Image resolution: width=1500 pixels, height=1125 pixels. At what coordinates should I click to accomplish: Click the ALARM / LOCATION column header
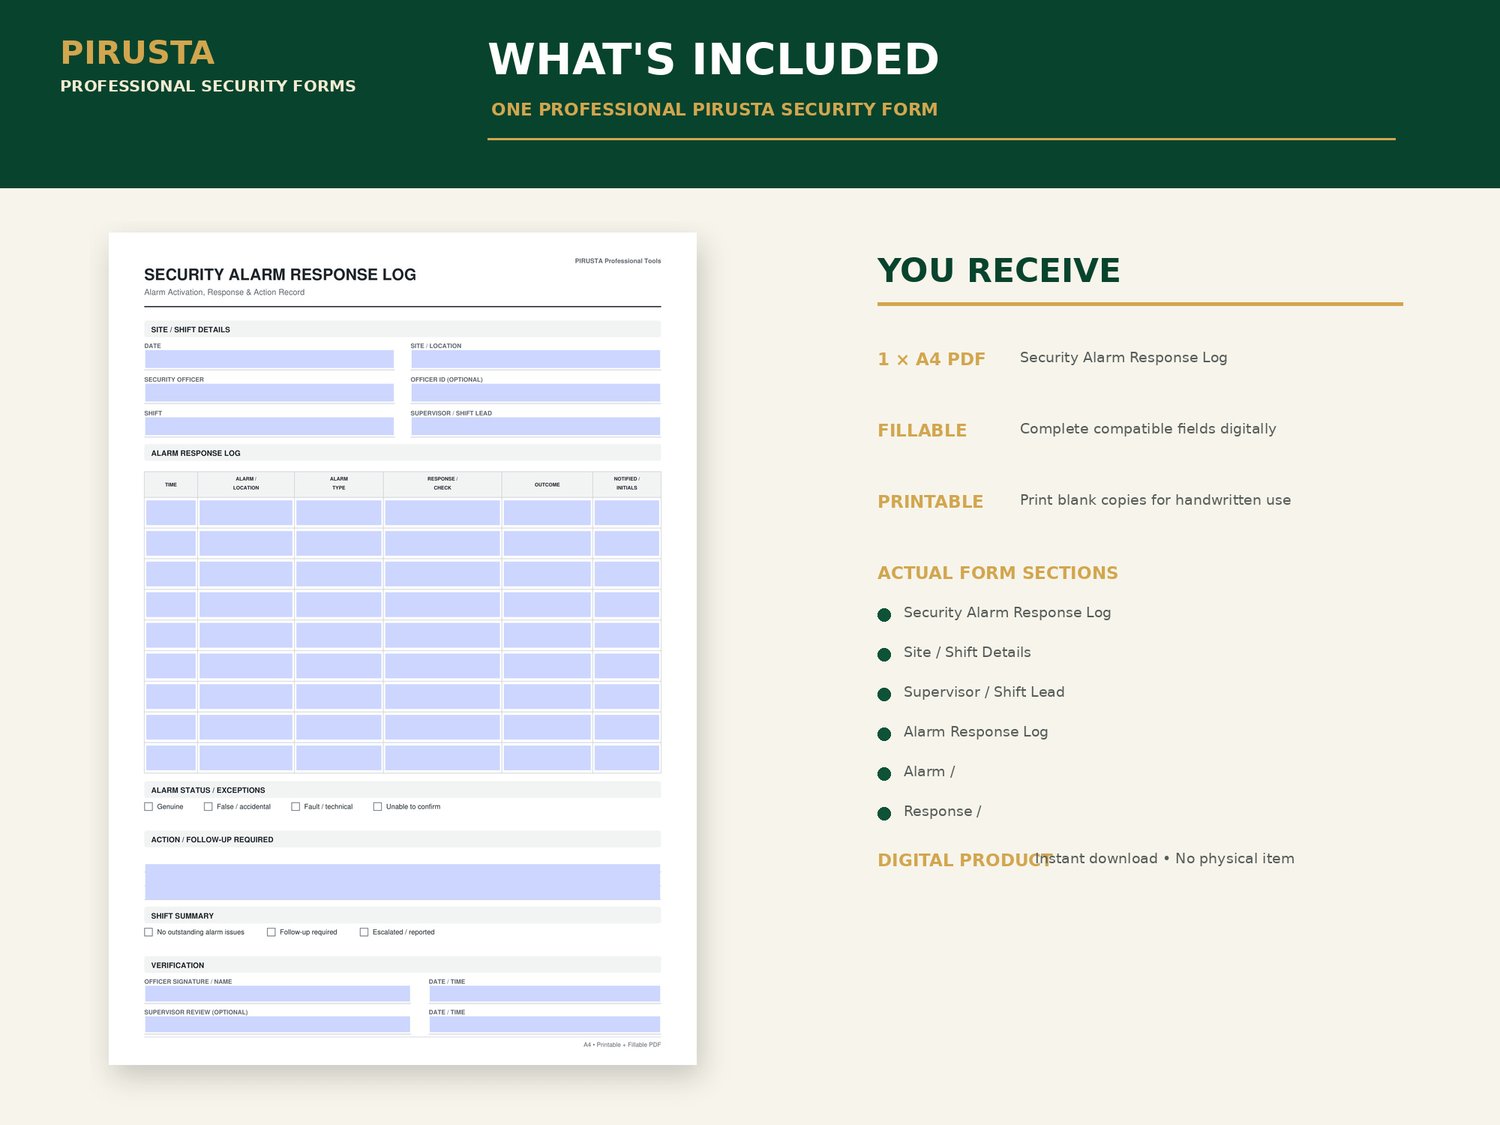(x=246, y=485)
